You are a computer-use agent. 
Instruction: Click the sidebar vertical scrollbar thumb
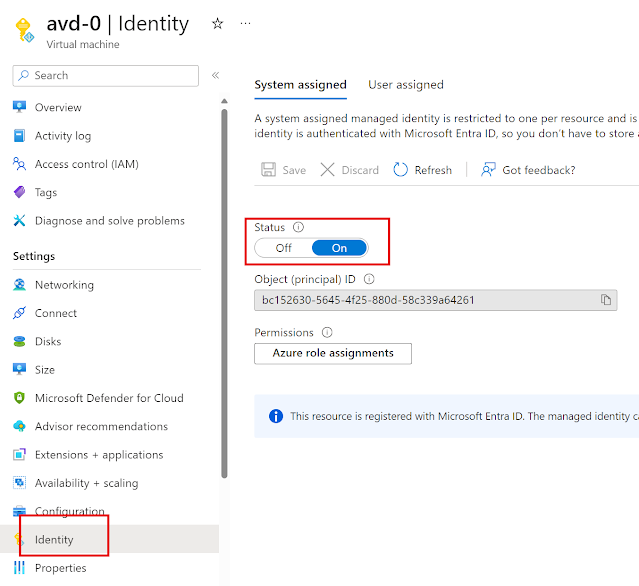click(x=224, y=293)
